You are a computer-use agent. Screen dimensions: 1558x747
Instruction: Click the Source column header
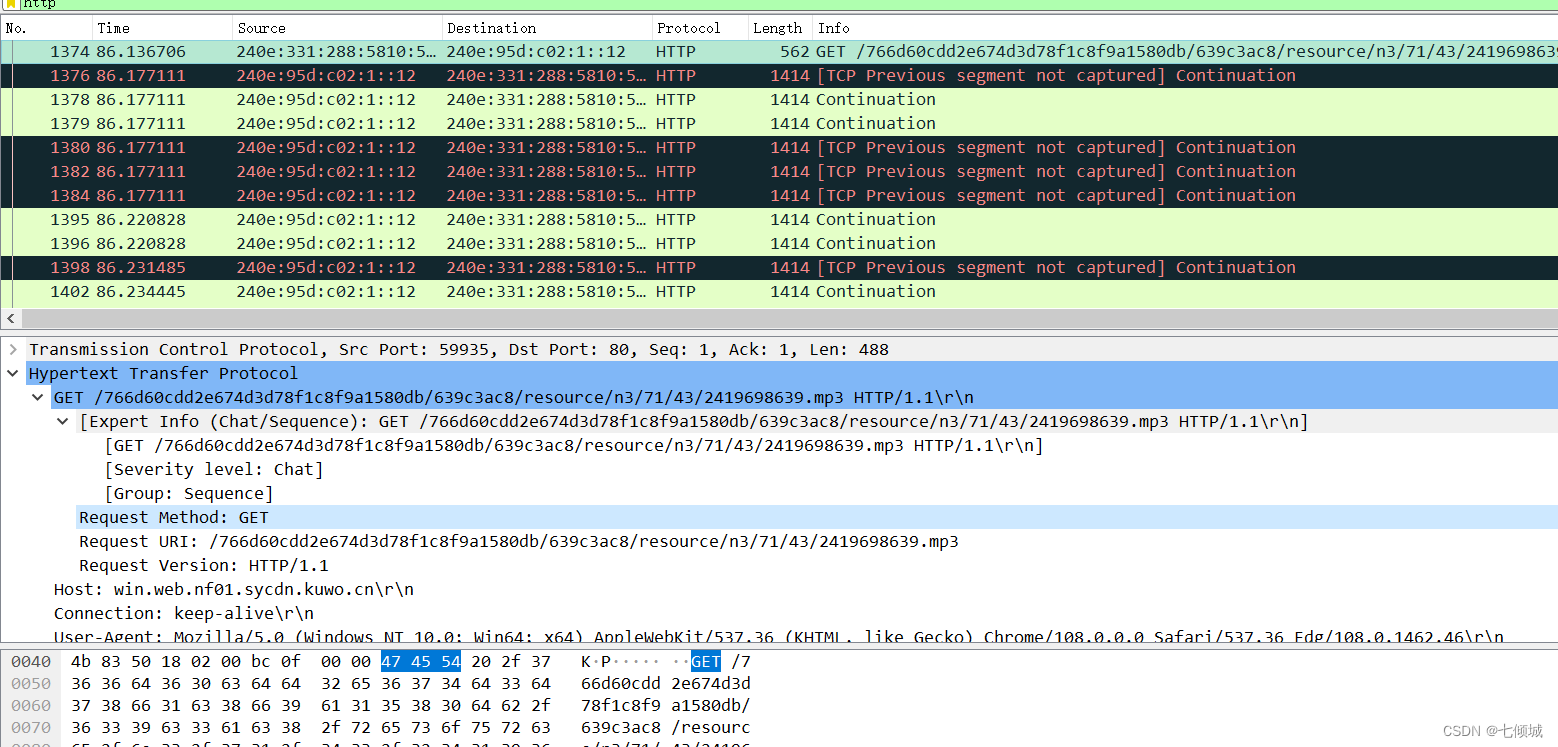coord(337,28)
